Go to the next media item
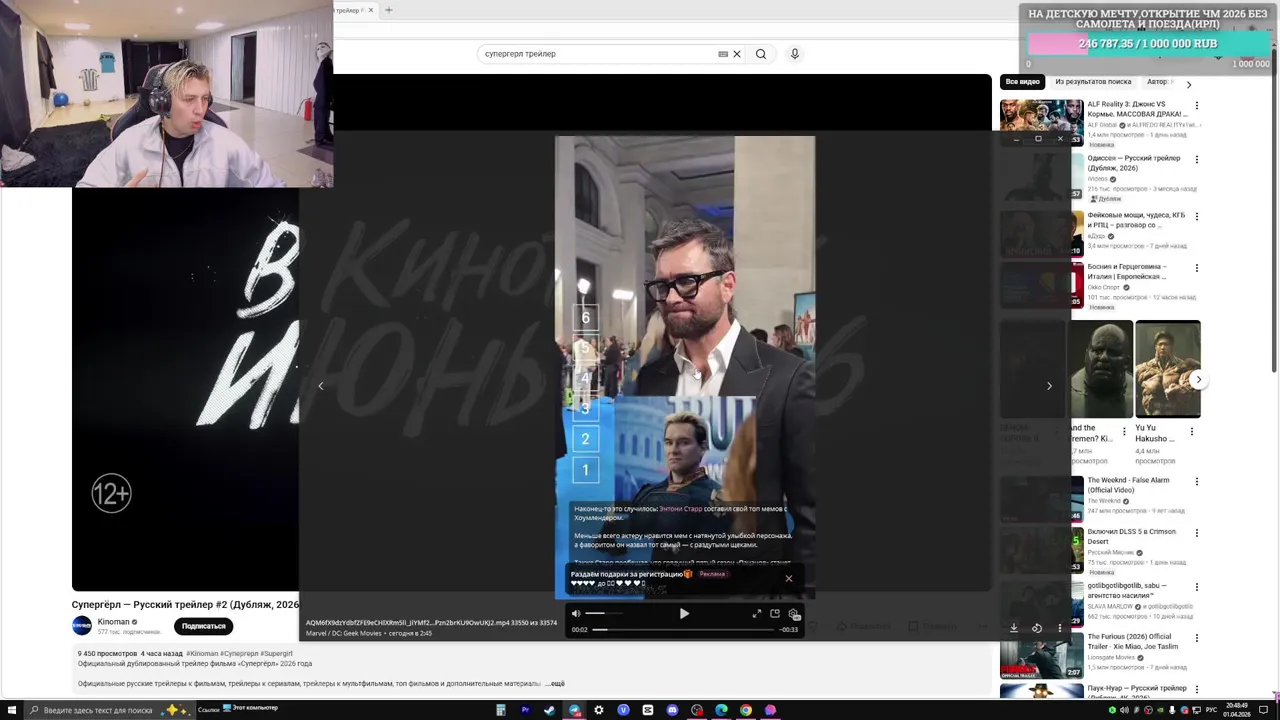The height and width of the screenshot is (720, 1280). 1049,385
